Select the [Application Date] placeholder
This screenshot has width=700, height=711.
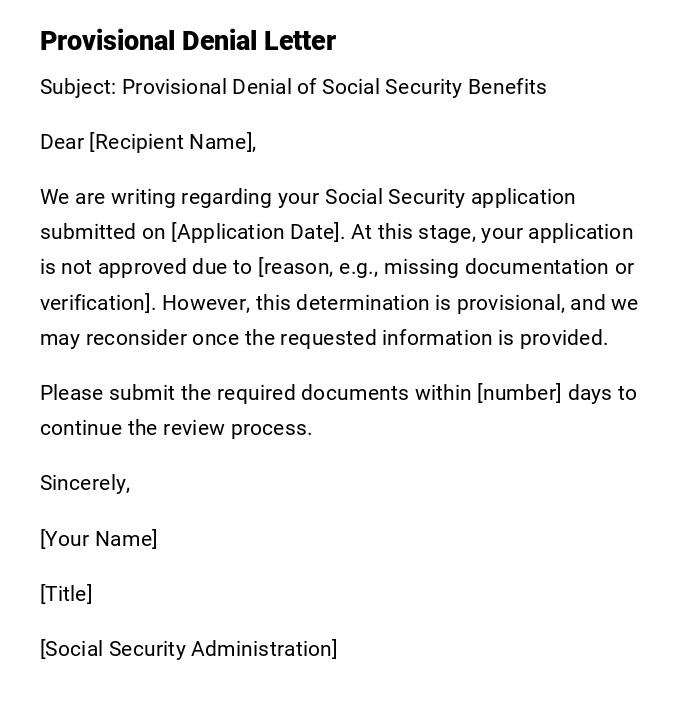click(x=257, y=232)
